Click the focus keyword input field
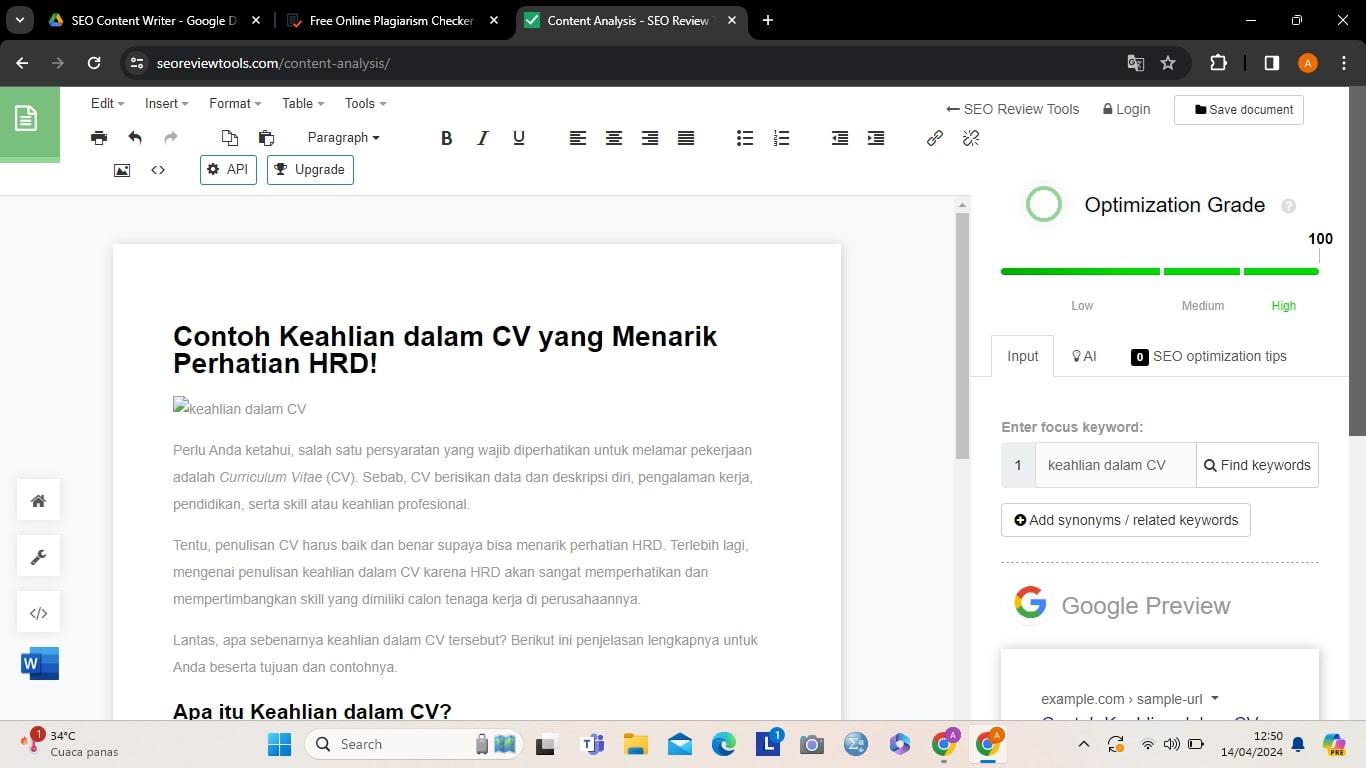 coord(1115,465)
